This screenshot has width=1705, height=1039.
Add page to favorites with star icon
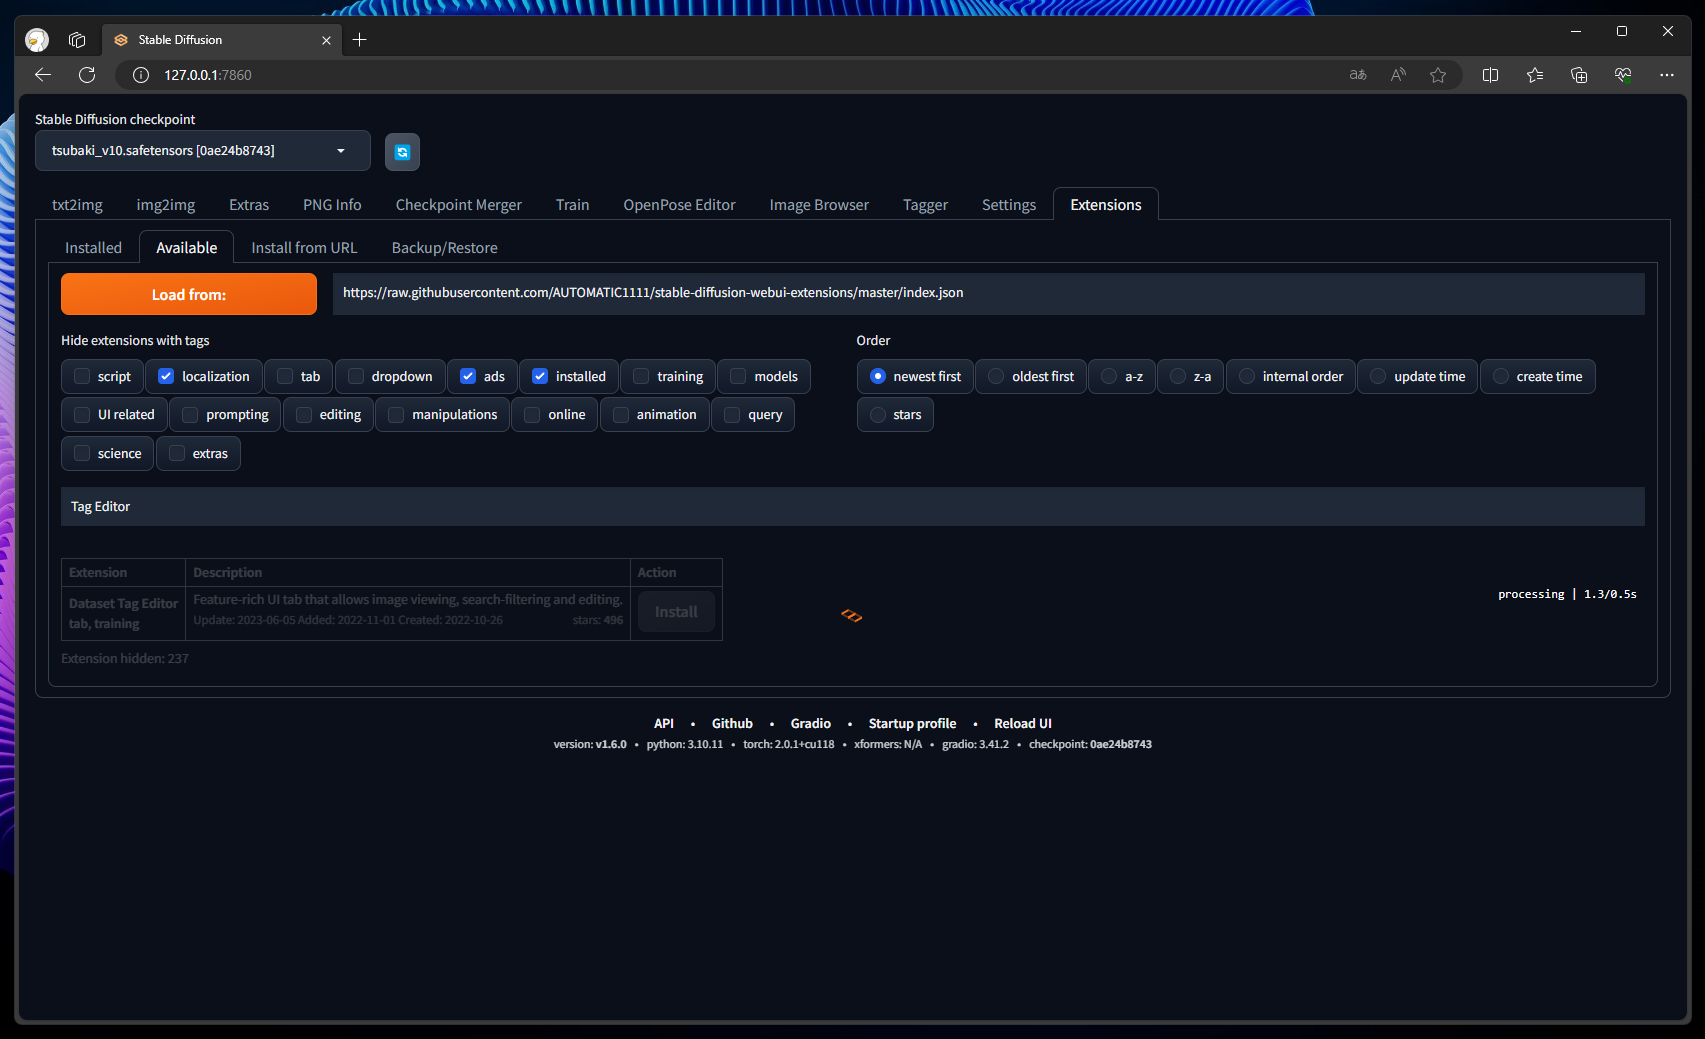1437,75
